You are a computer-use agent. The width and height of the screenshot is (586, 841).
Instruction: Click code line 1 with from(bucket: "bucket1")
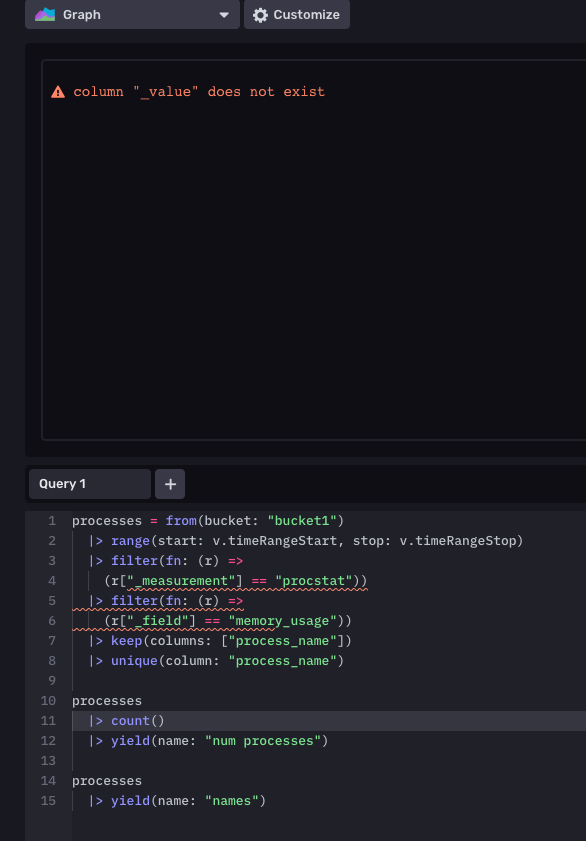(x=208, y=521)
